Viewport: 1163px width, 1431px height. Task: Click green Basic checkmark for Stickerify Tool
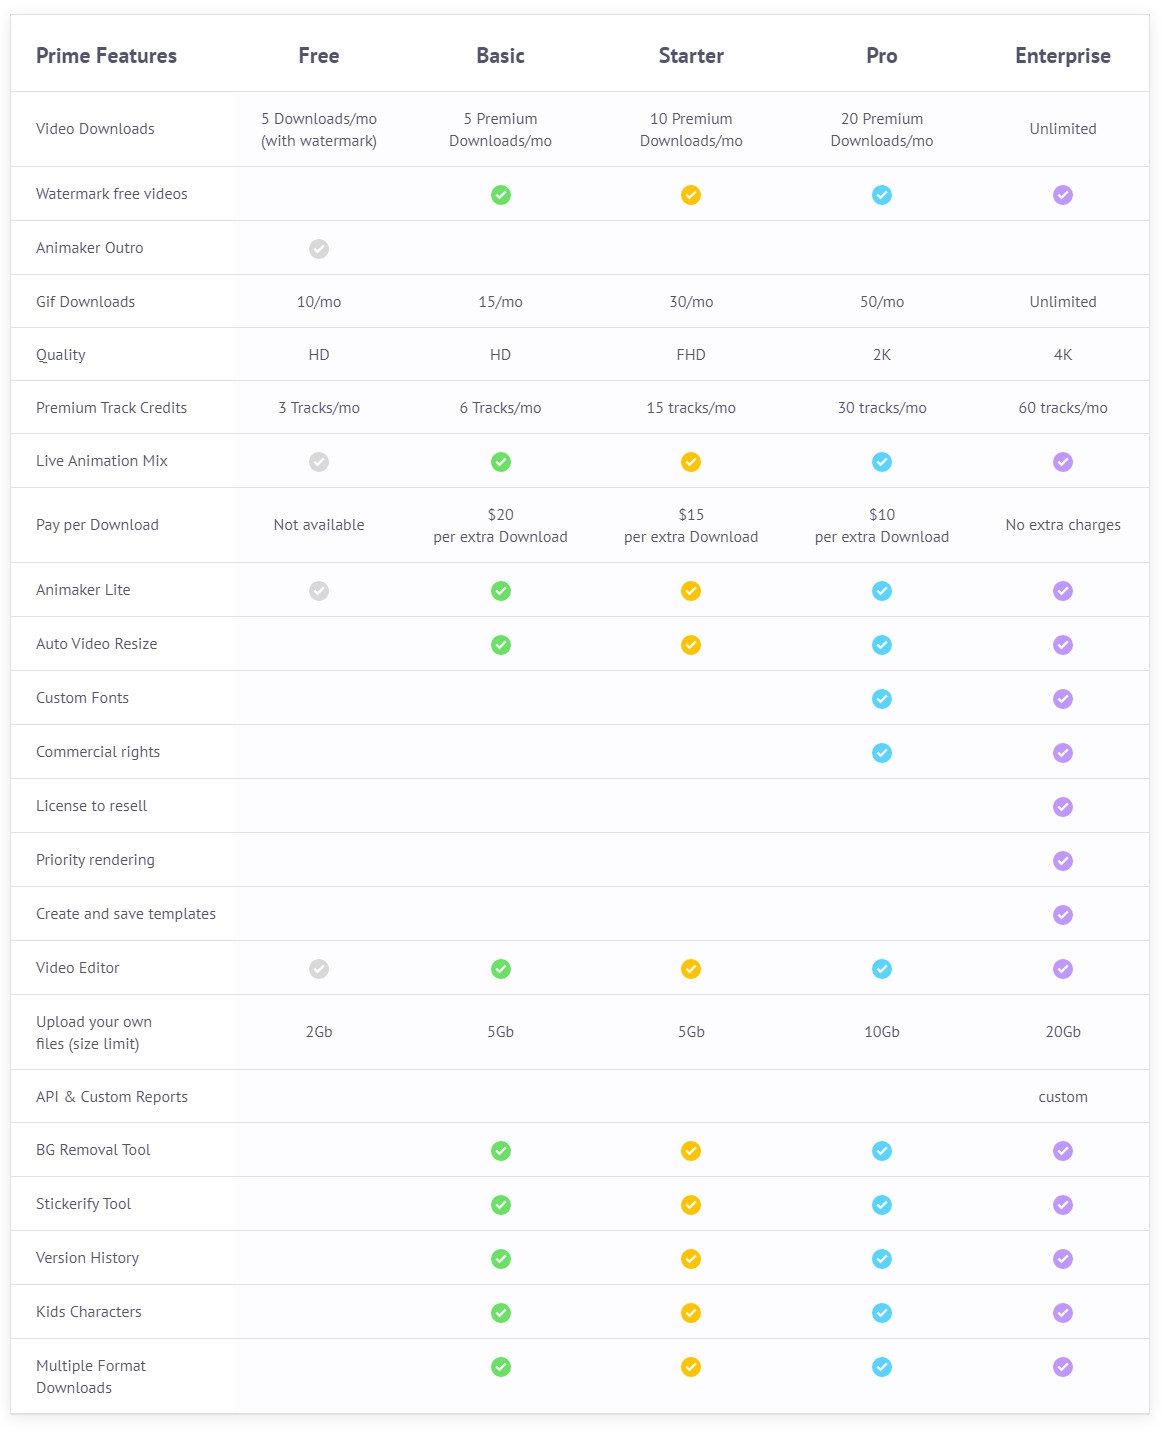point(501,1205)
